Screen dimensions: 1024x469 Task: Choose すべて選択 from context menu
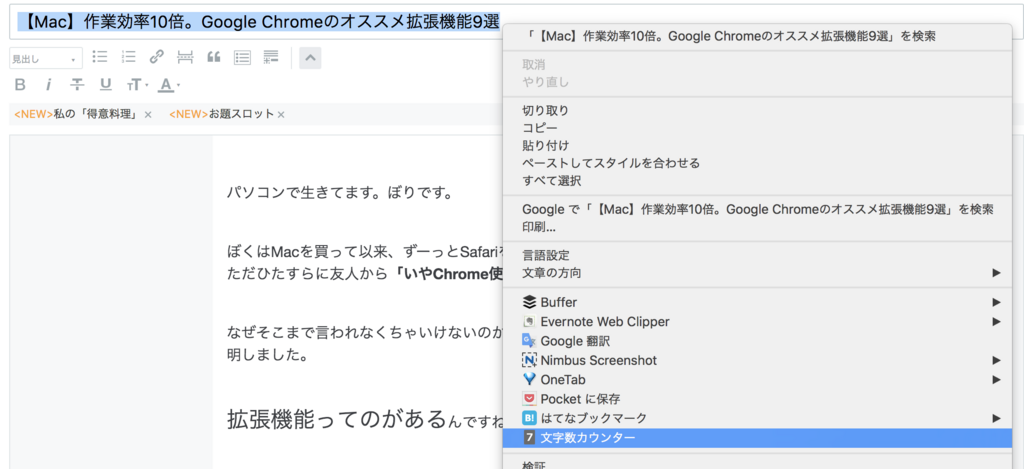point(757,181)
